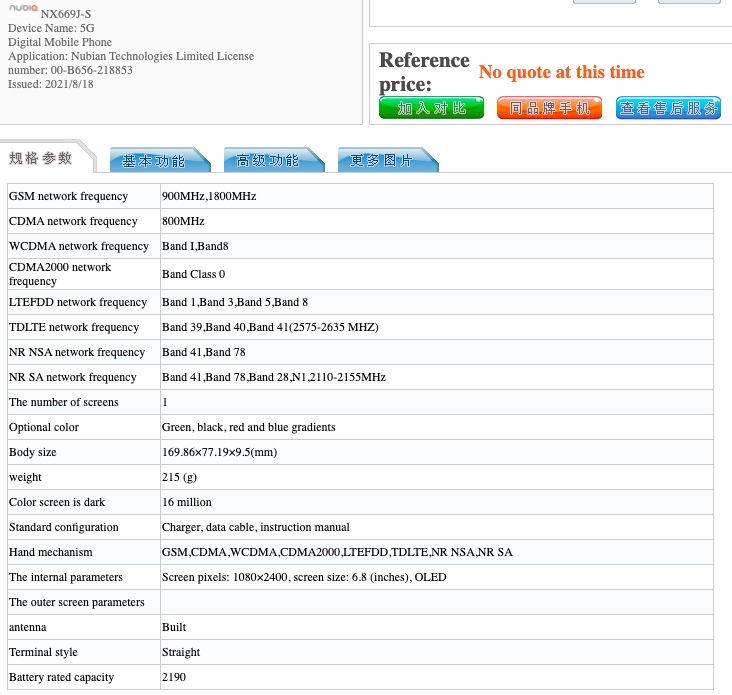Click the orange 同品牌手机 button
This screenshot has width=732, height=695.
[549, 108]
